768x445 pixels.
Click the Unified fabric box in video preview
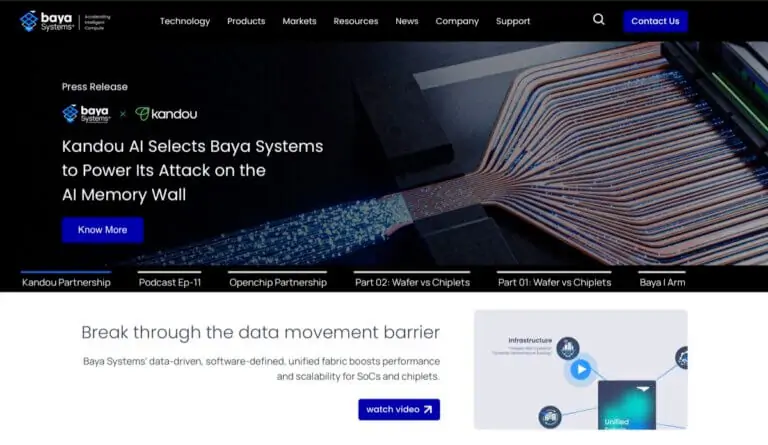[626, 405]
